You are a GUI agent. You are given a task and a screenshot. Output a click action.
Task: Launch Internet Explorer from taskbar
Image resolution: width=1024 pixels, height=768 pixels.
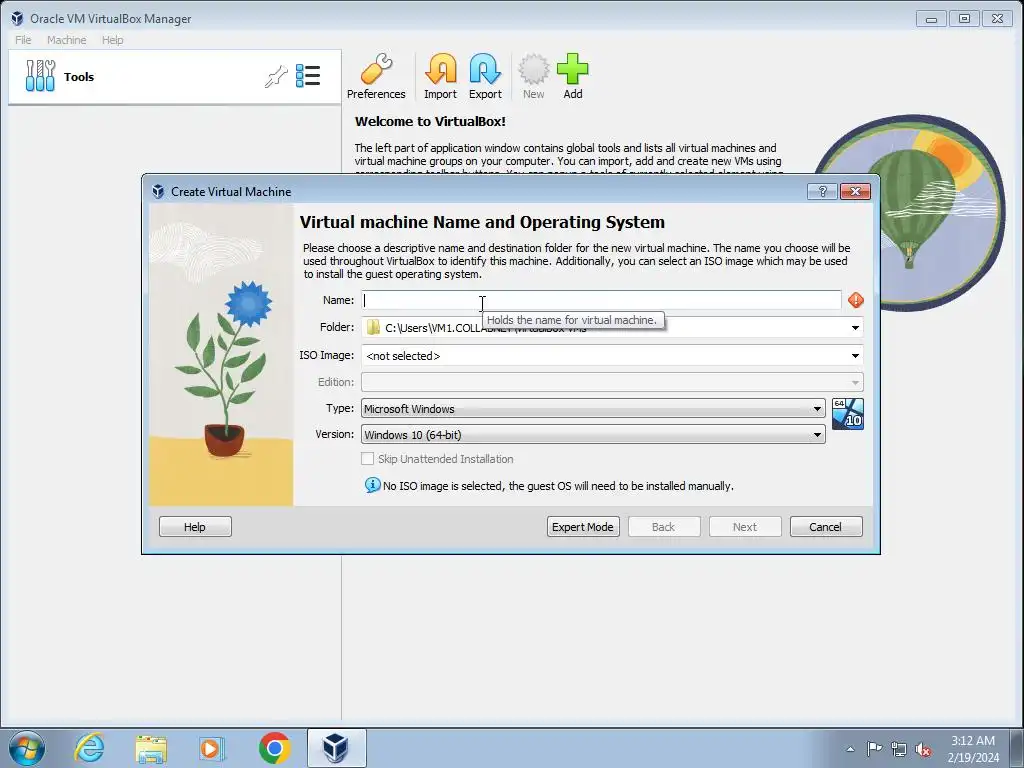(89, 748)
